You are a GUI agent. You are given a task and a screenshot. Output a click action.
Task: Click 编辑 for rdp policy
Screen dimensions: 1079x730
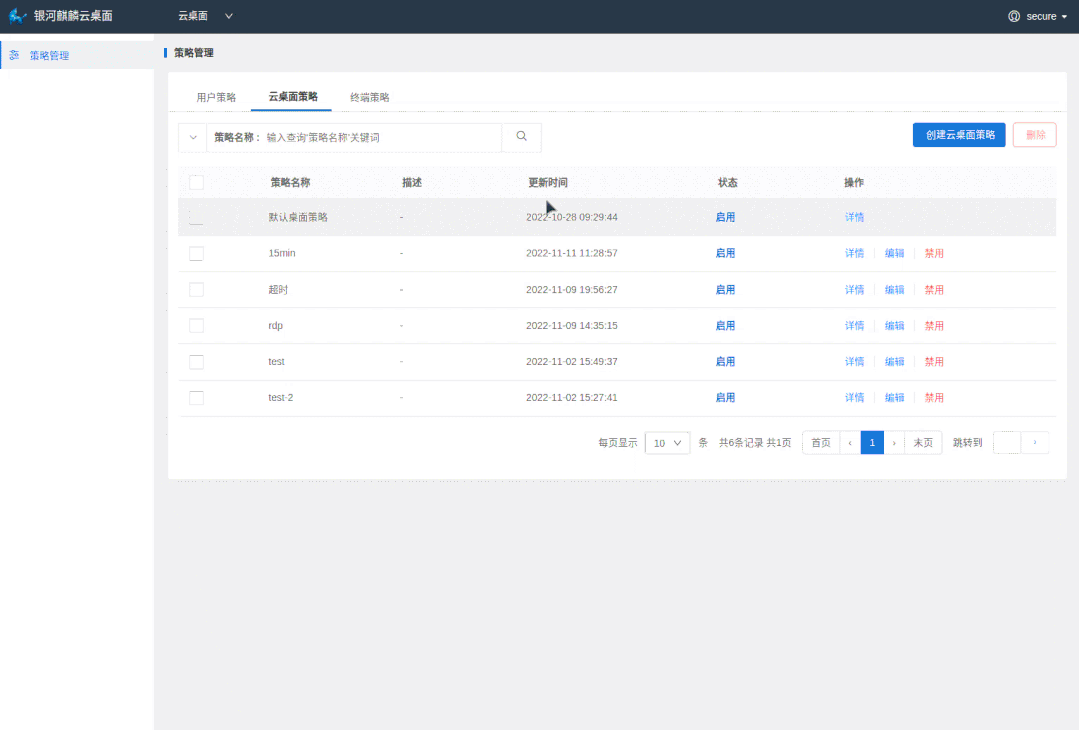click(x=894, y=325)
